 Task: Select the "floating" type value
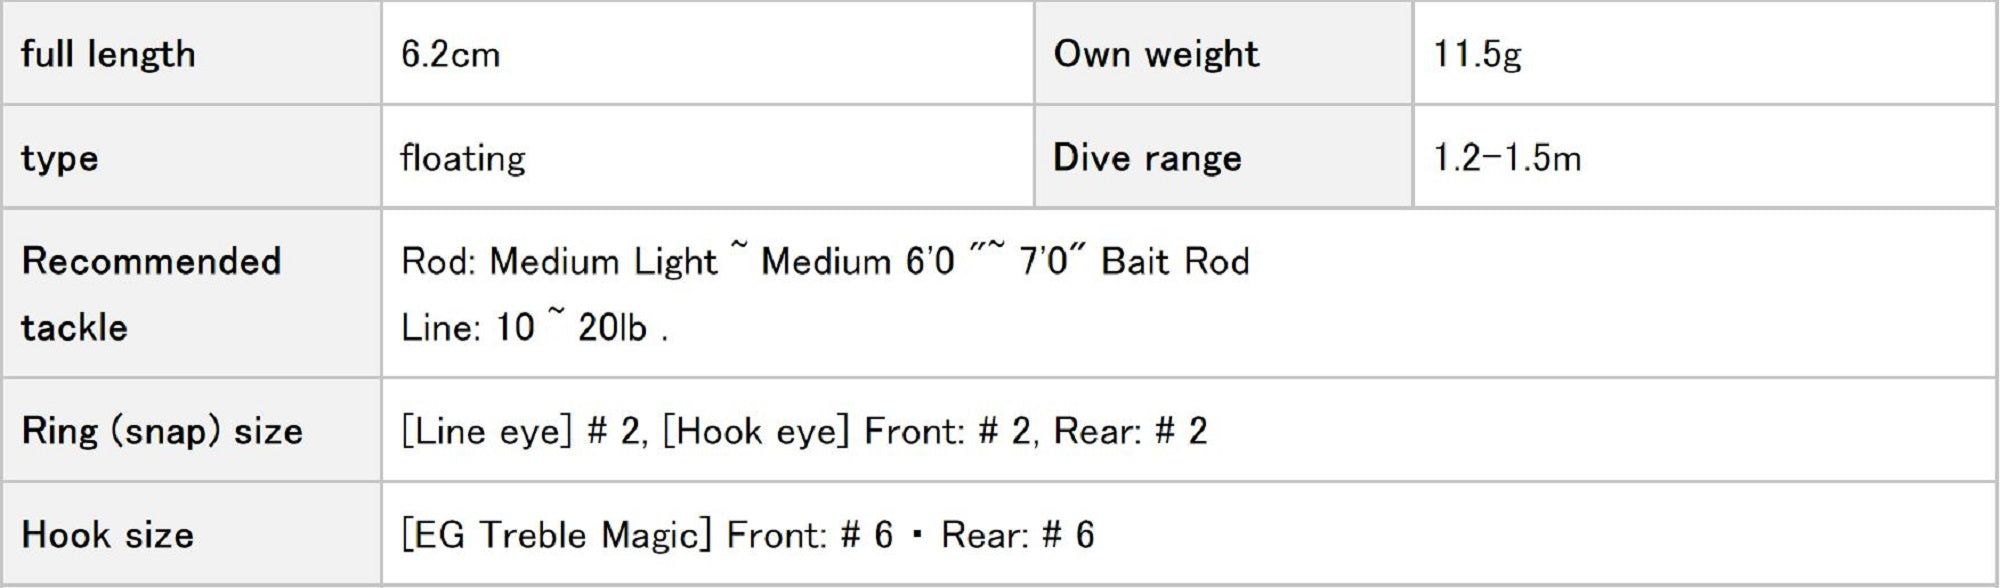click(463, 158)
